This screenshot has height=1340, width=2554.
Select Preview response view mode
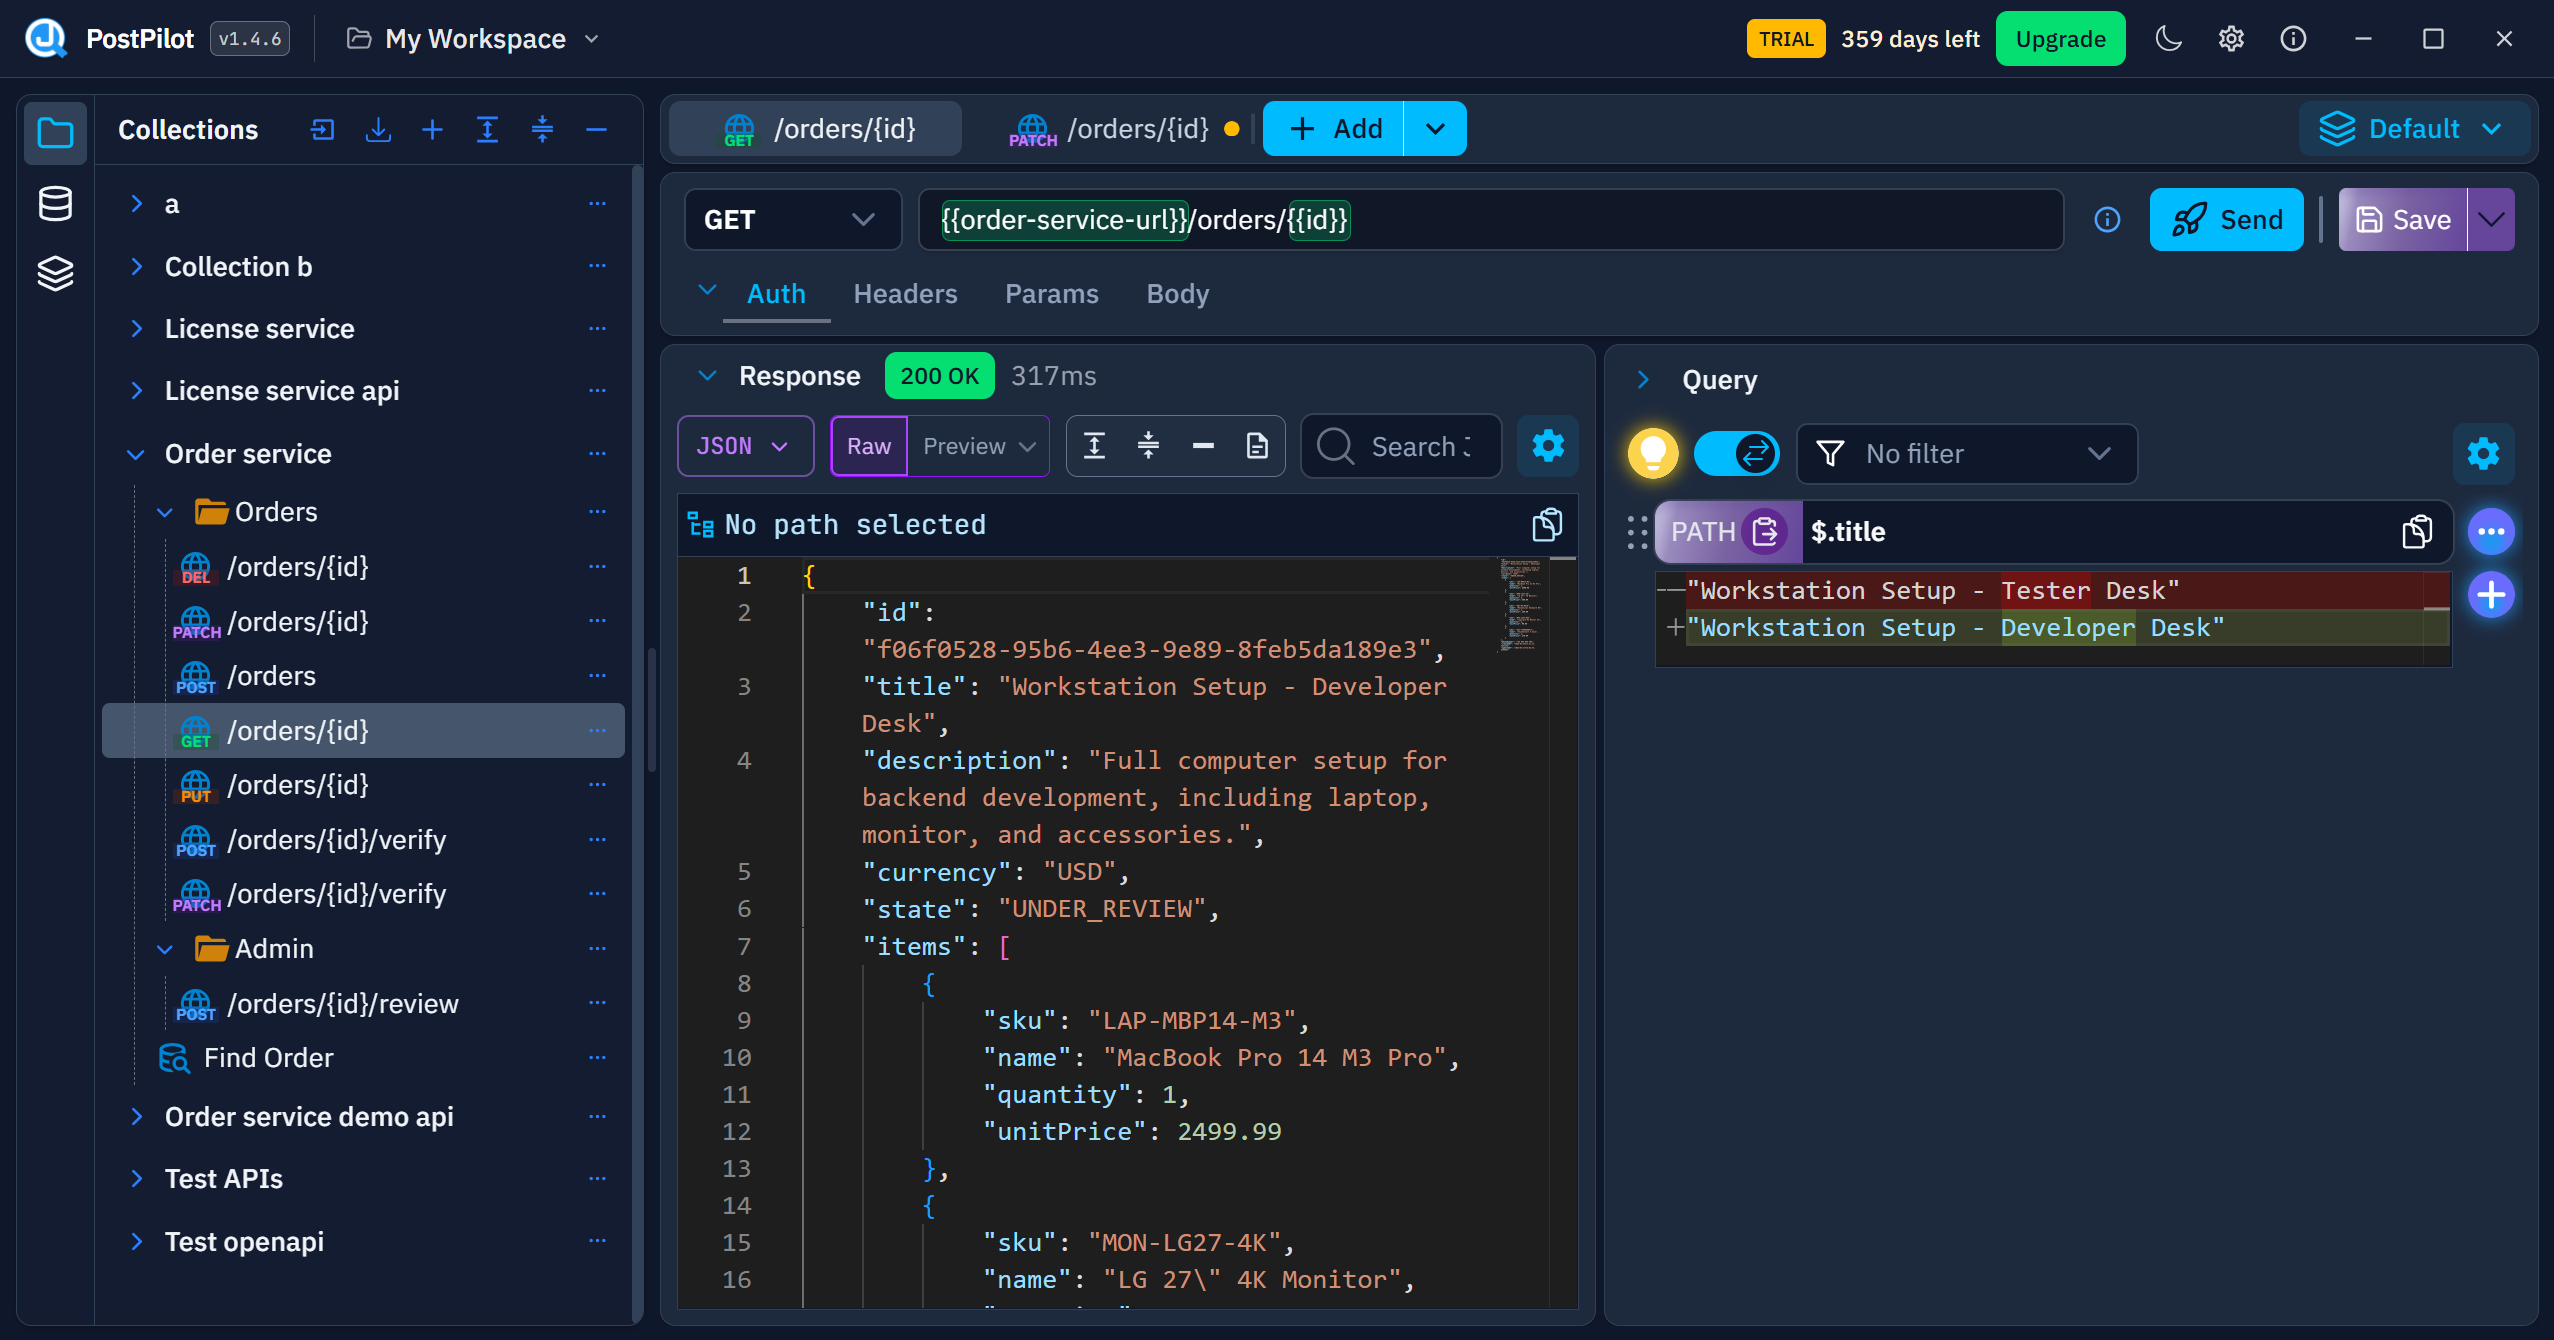click(x=978, y=446)
